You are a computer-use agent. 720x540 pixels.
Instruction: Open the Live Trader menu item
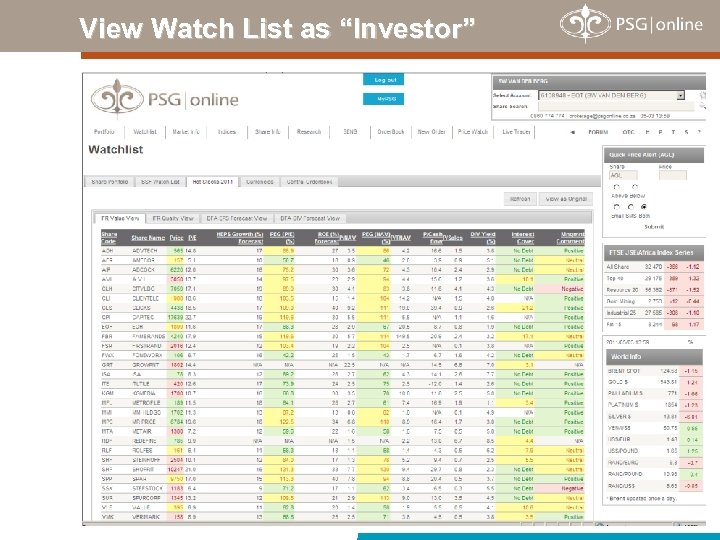[516, 132]
